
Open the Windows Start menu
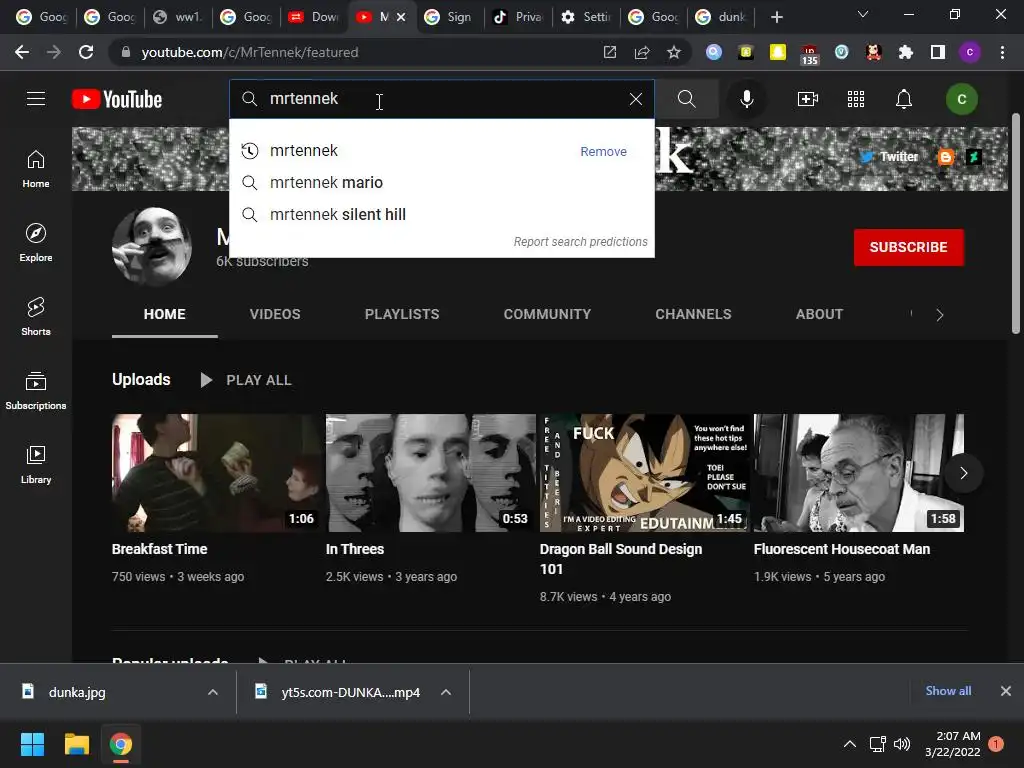pyautogui.click(x=32, y=744)
